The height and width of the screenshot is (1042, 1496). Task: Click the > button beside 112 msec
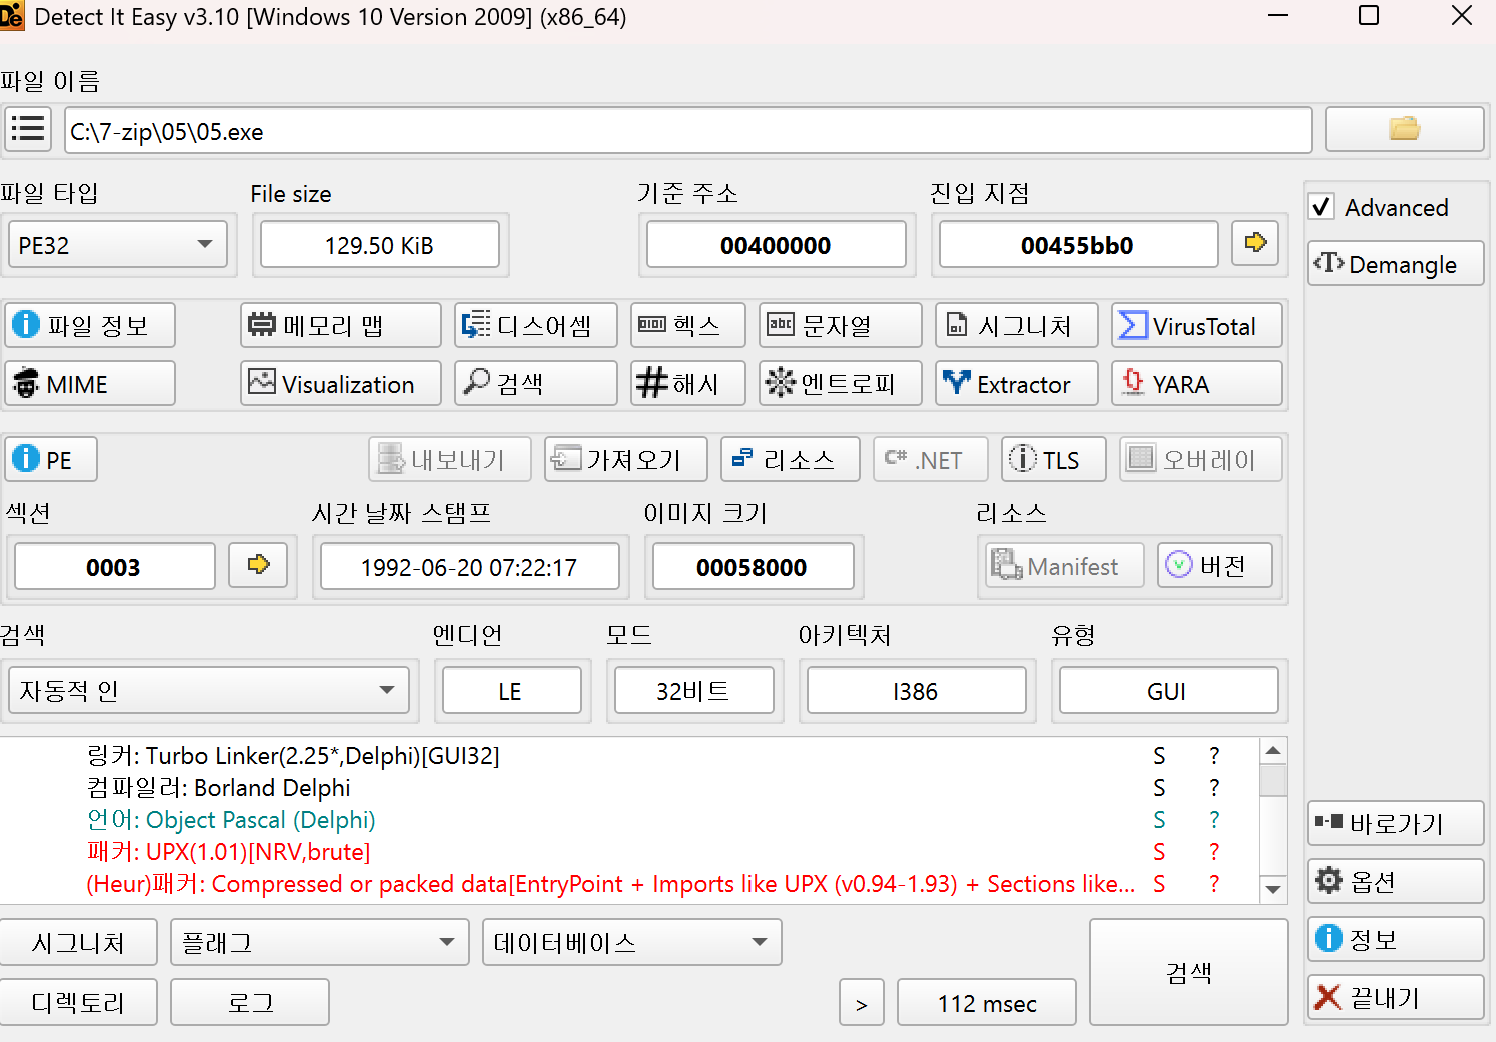click(x=861, y=1002)
